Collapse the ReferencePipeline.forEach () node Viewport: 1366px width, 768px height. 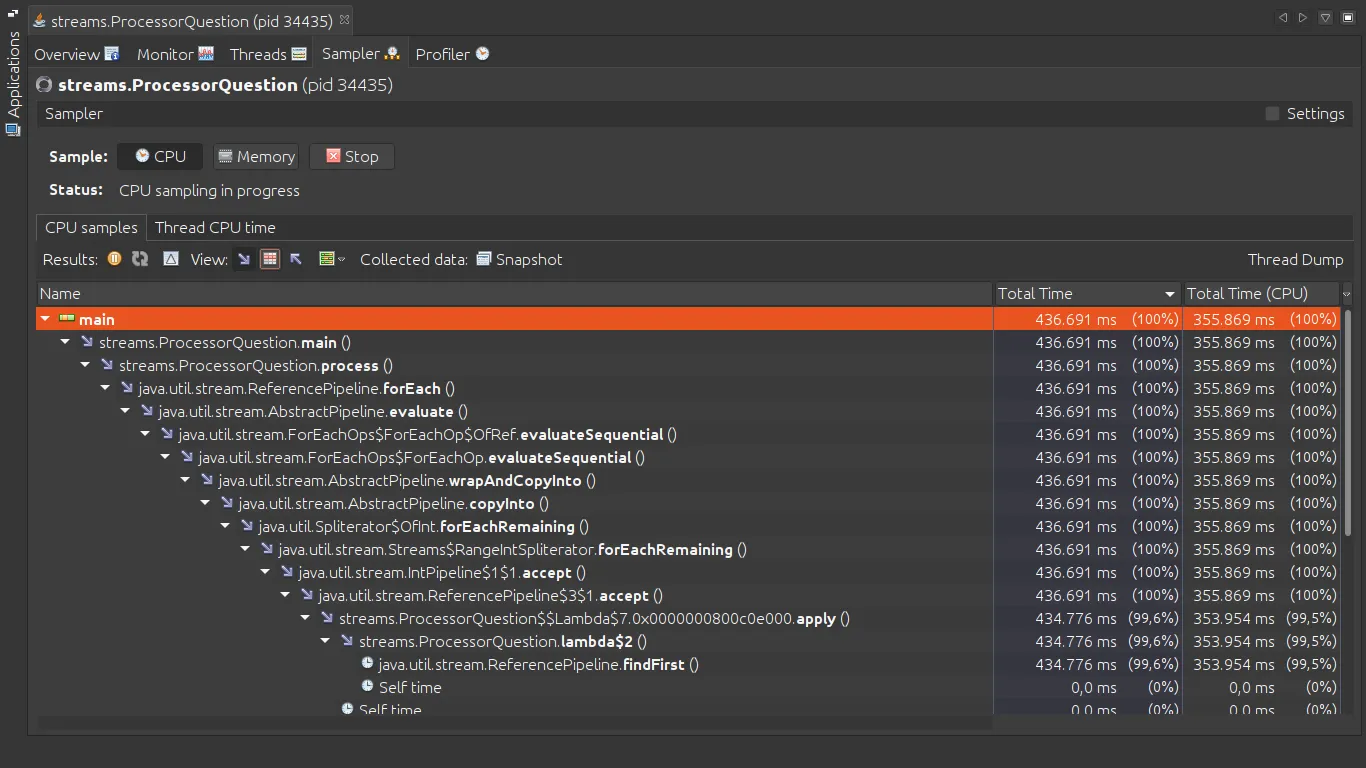106,388
